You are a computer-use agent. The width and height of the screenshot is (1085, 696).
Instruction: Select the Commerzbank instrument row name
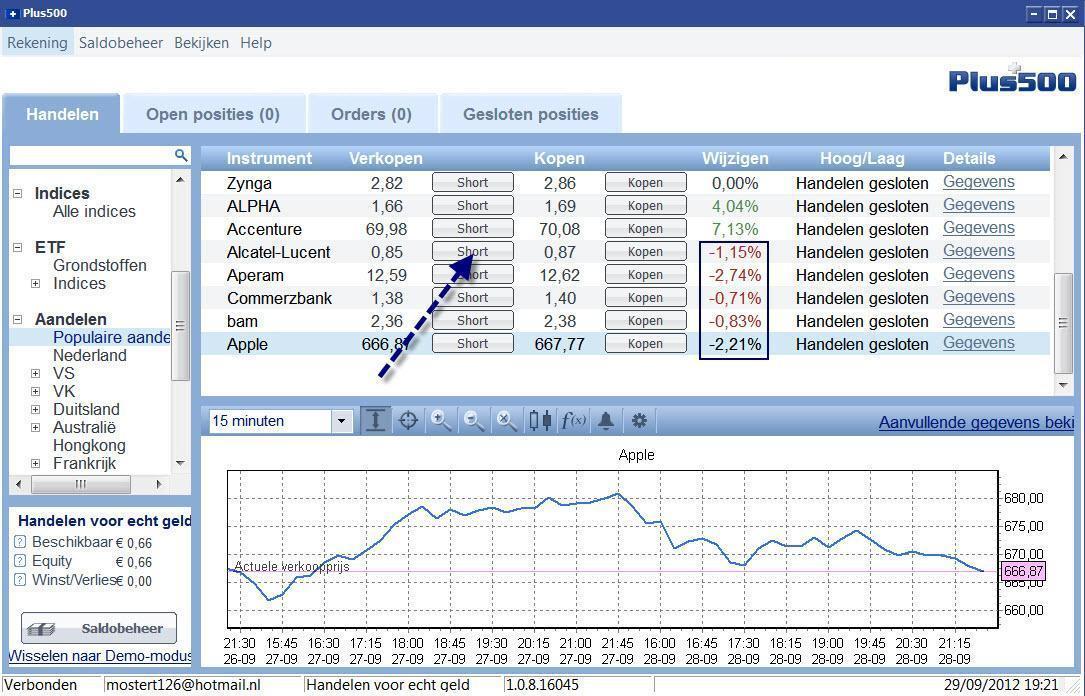point(280,298)
